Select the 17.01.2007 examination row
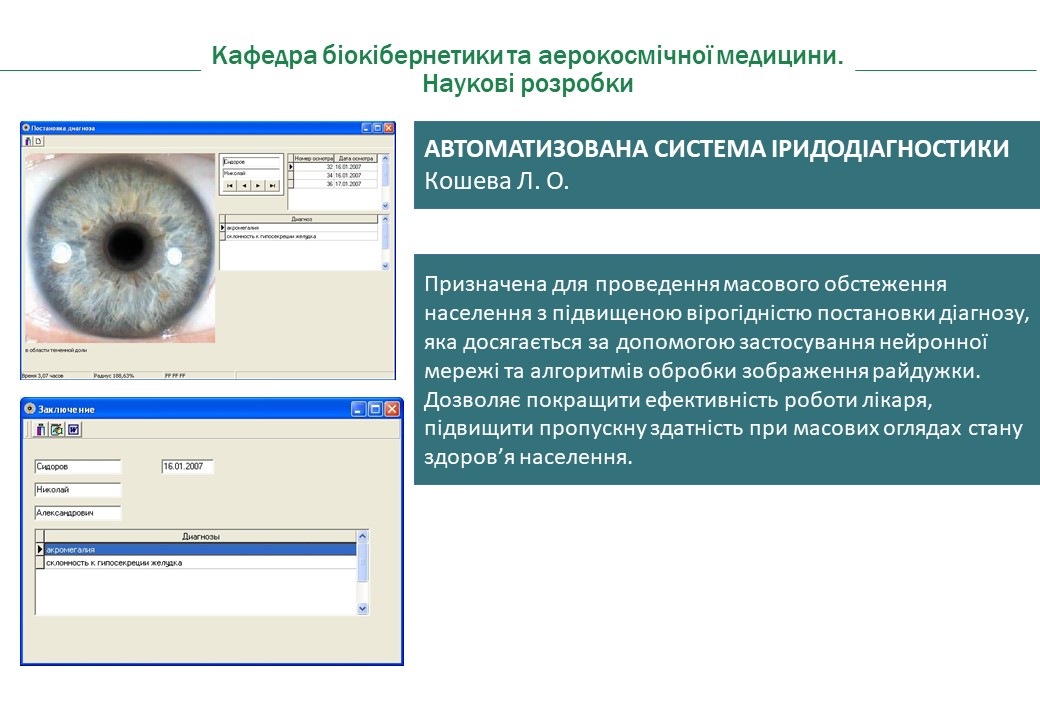This screenshot has height=720, width=1040. tap(355, 184)
